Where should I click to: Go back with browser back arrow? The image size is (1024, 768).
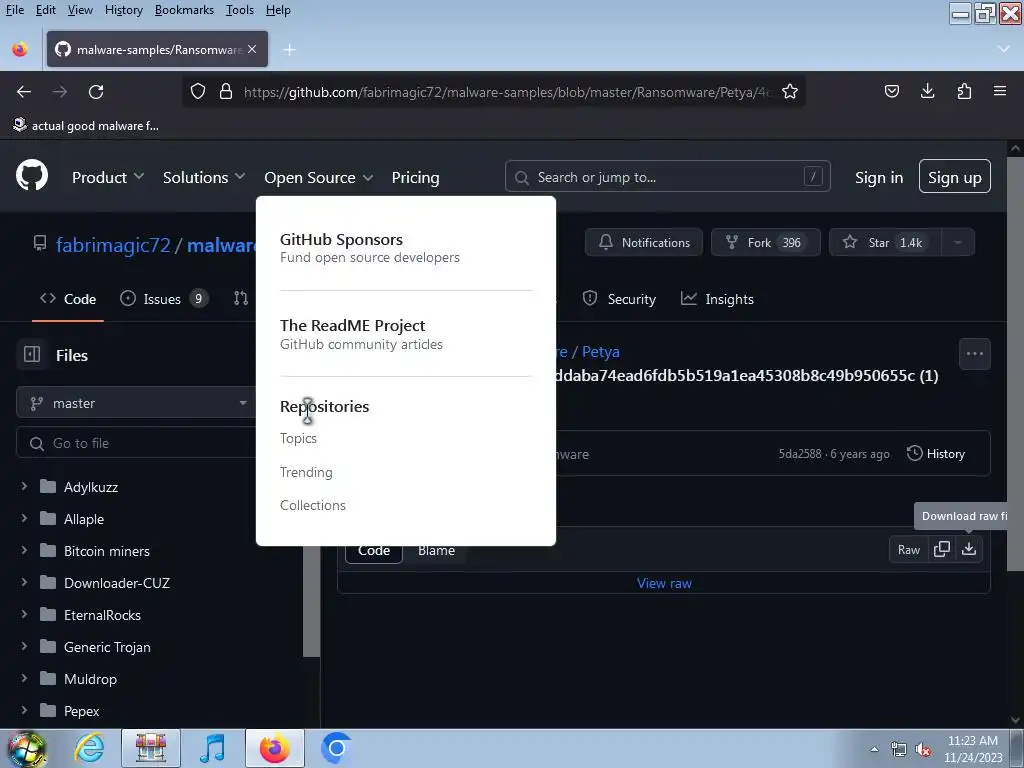(x=24, y=92)
